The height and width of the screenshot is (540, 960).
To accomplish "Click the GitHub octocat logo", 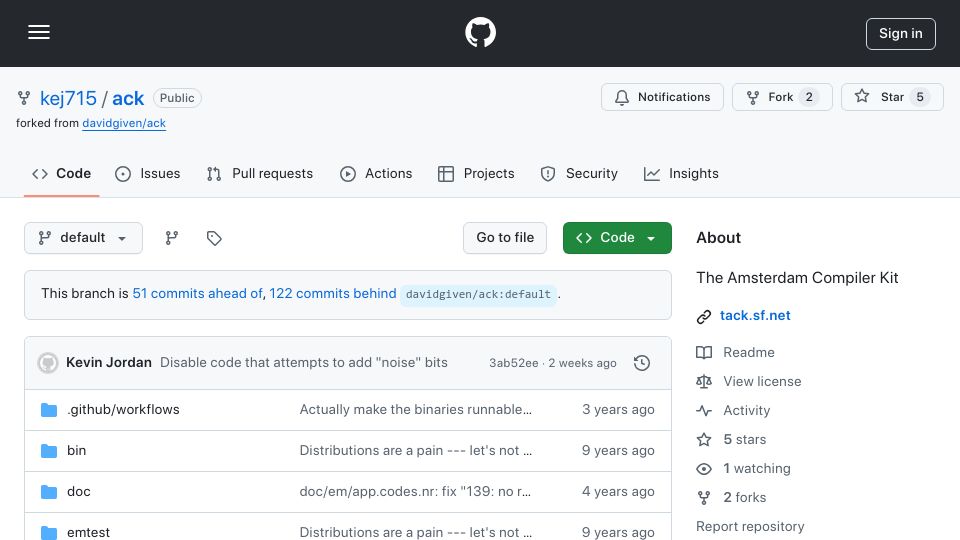I will point(480,32).
